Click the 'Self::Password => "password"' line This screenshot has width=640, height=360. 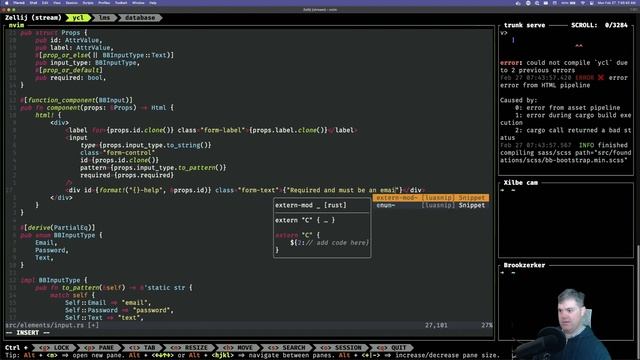click(x=119, y=310)
